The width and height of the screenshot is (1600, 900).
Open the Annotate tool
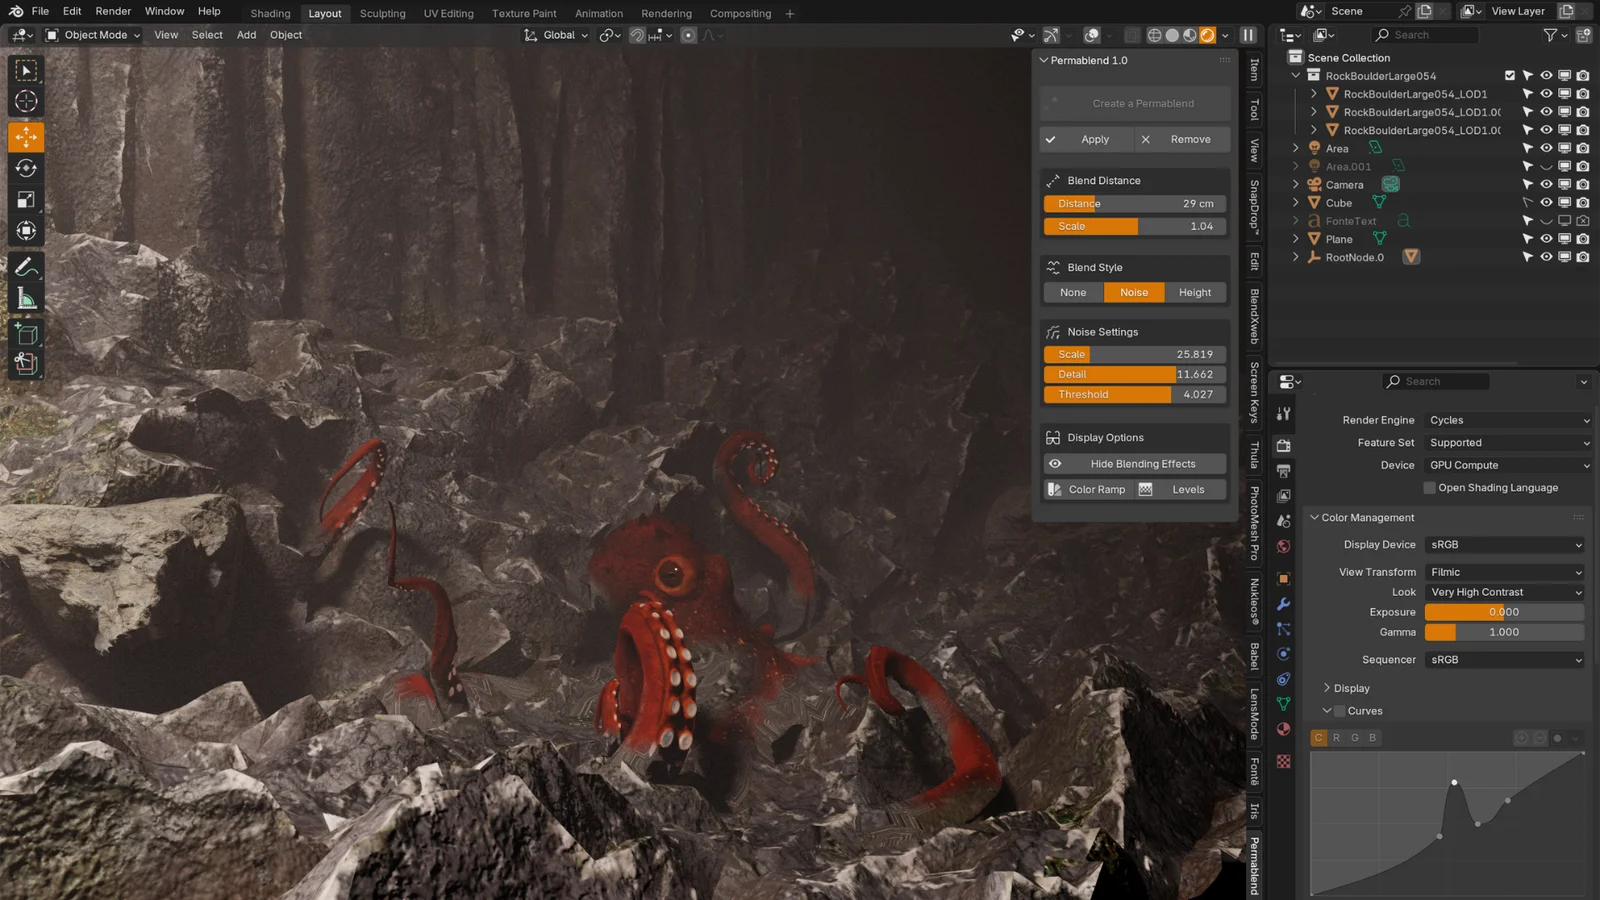pyautogui.click(x=26, y=267)
